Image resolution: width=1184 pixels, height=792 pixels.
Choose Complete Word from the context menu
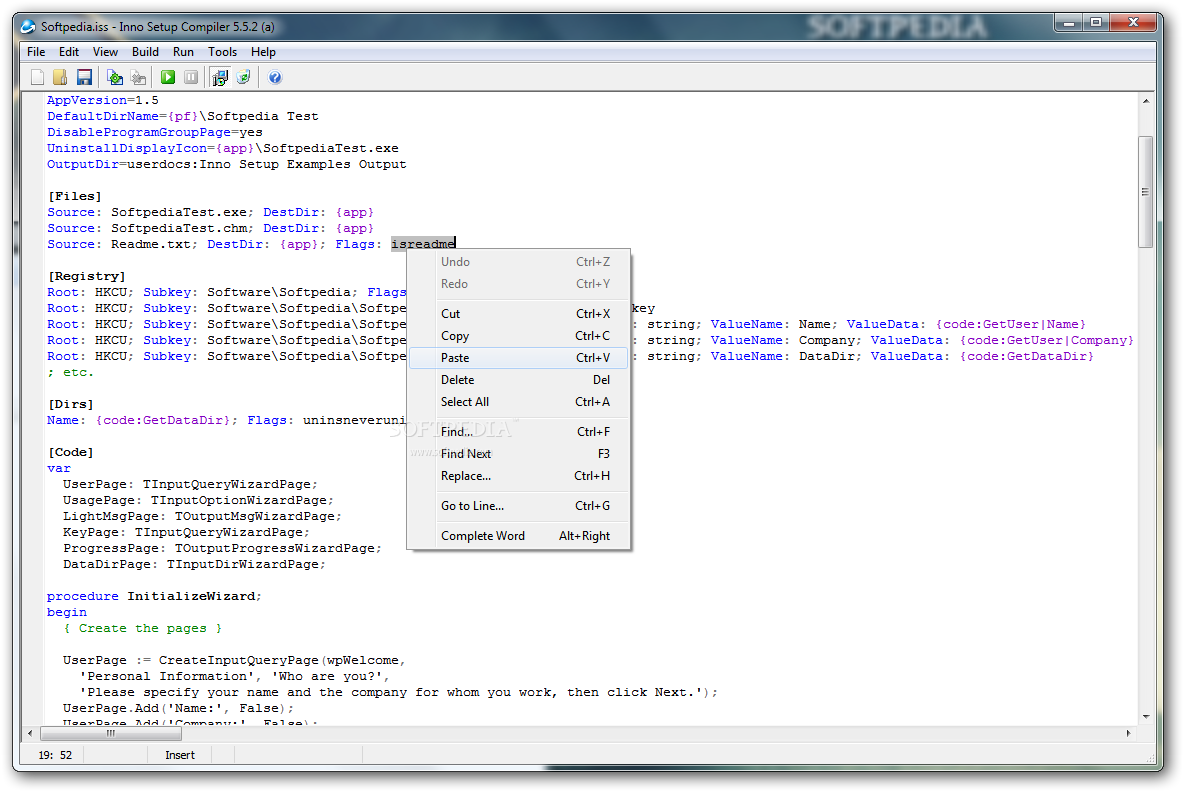(x=518, y=535)
